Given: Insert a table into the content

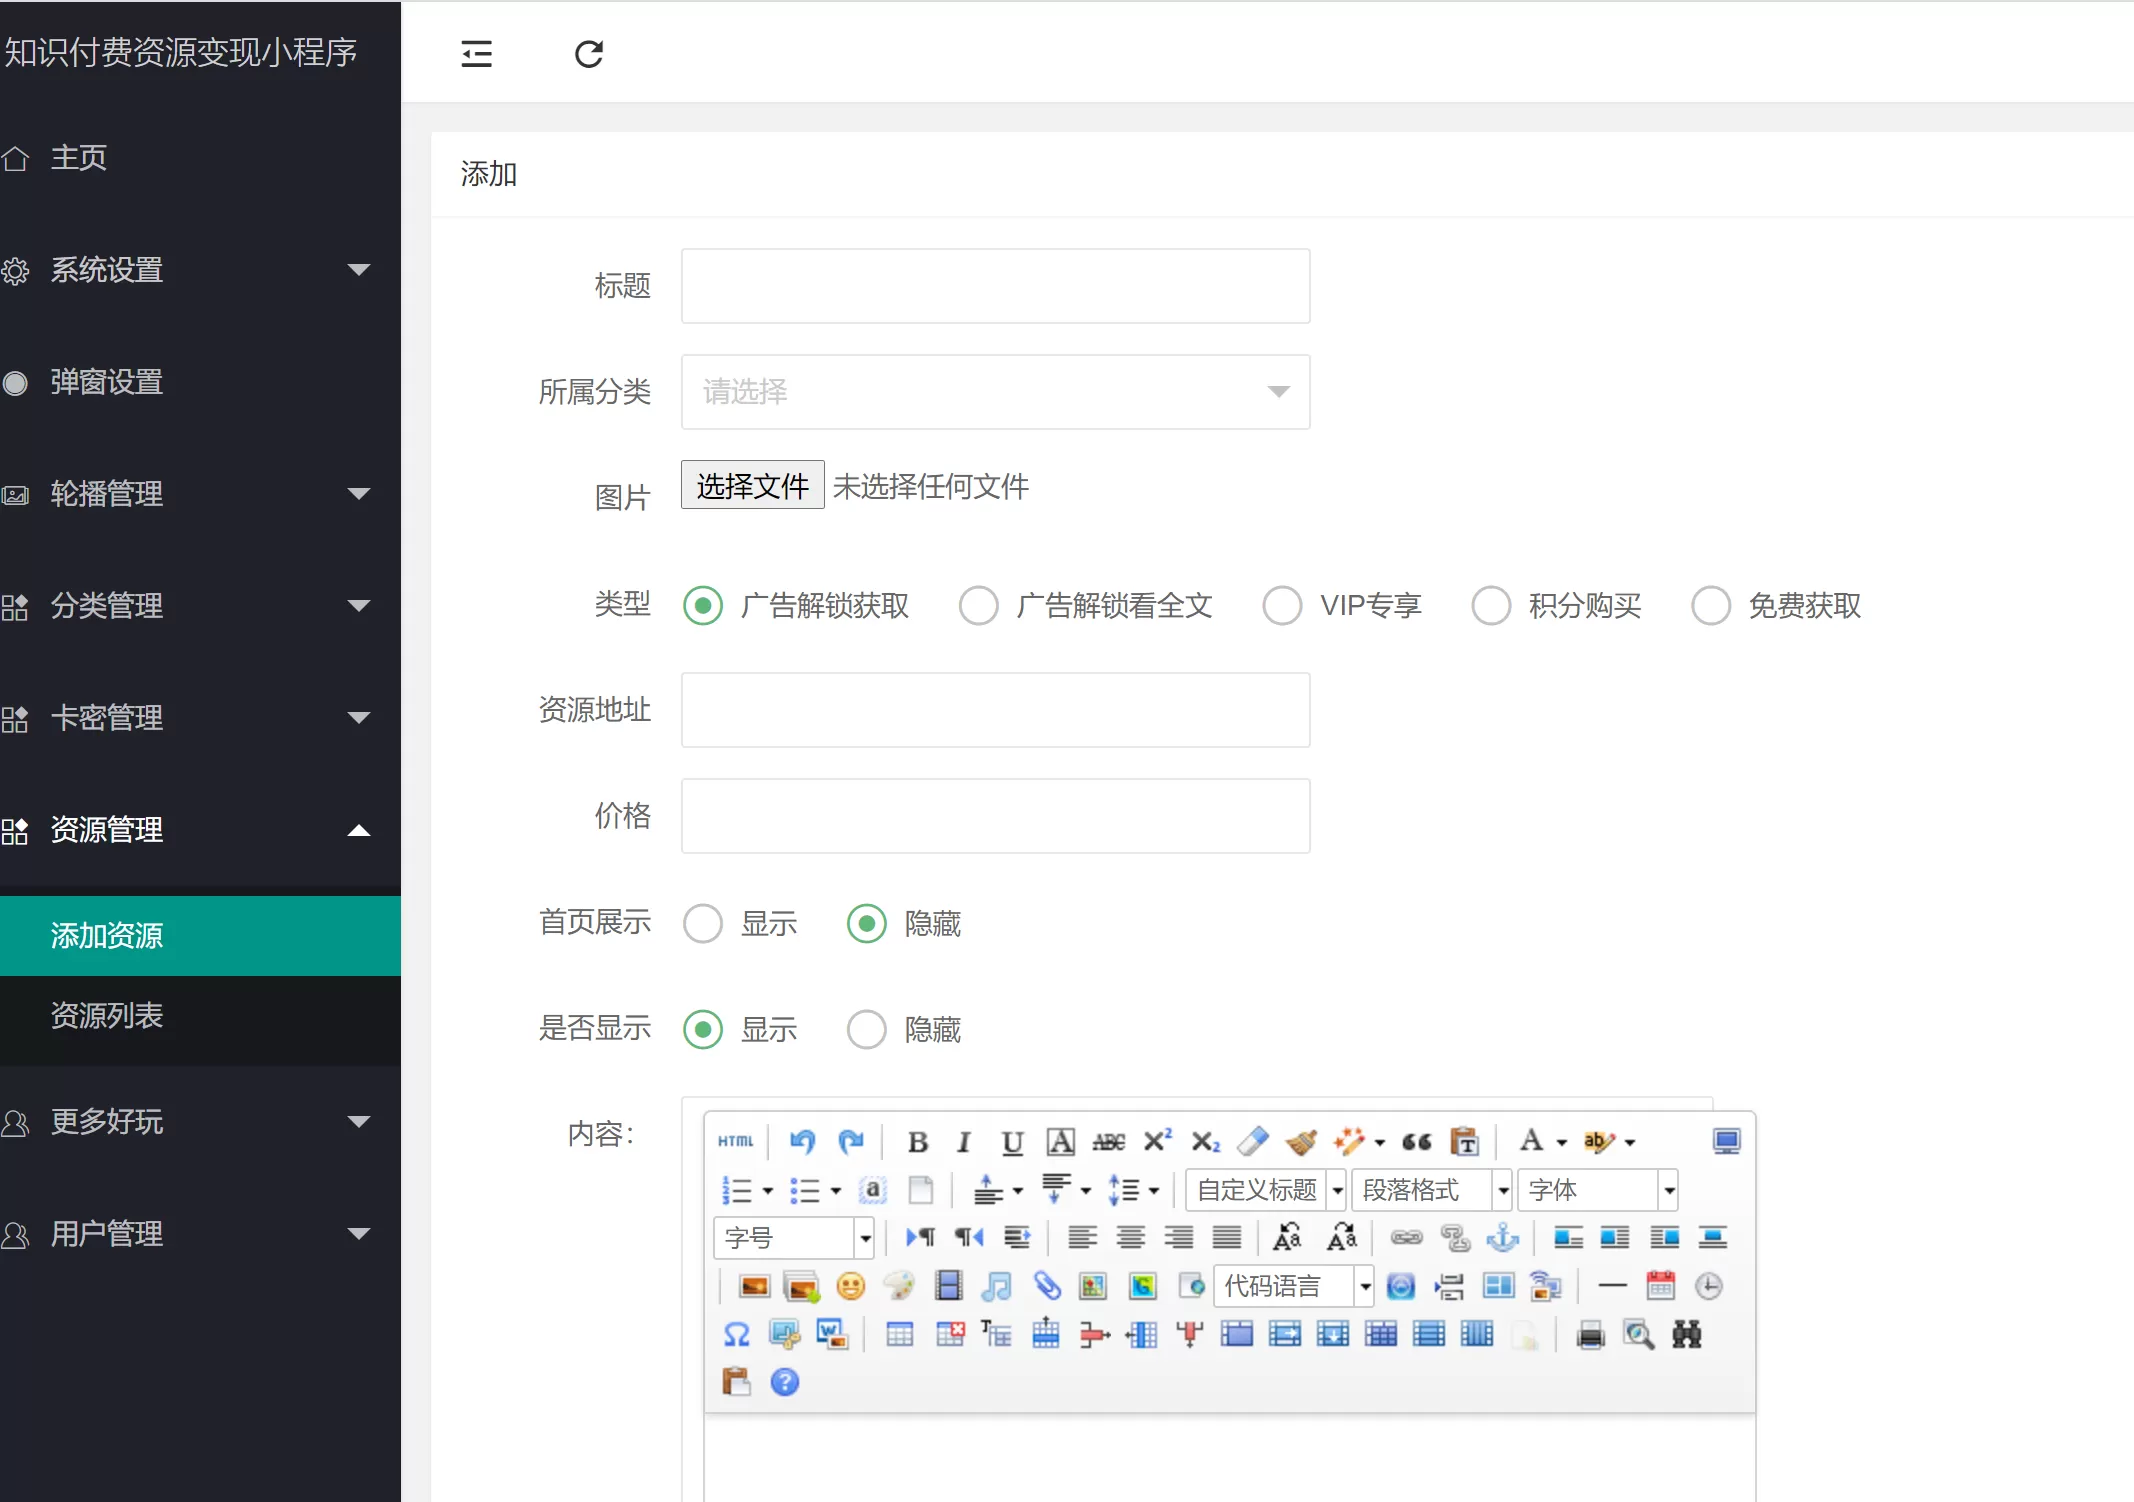Looking at the screenshot, I should pyautogui.click(x=898, y=1333).
